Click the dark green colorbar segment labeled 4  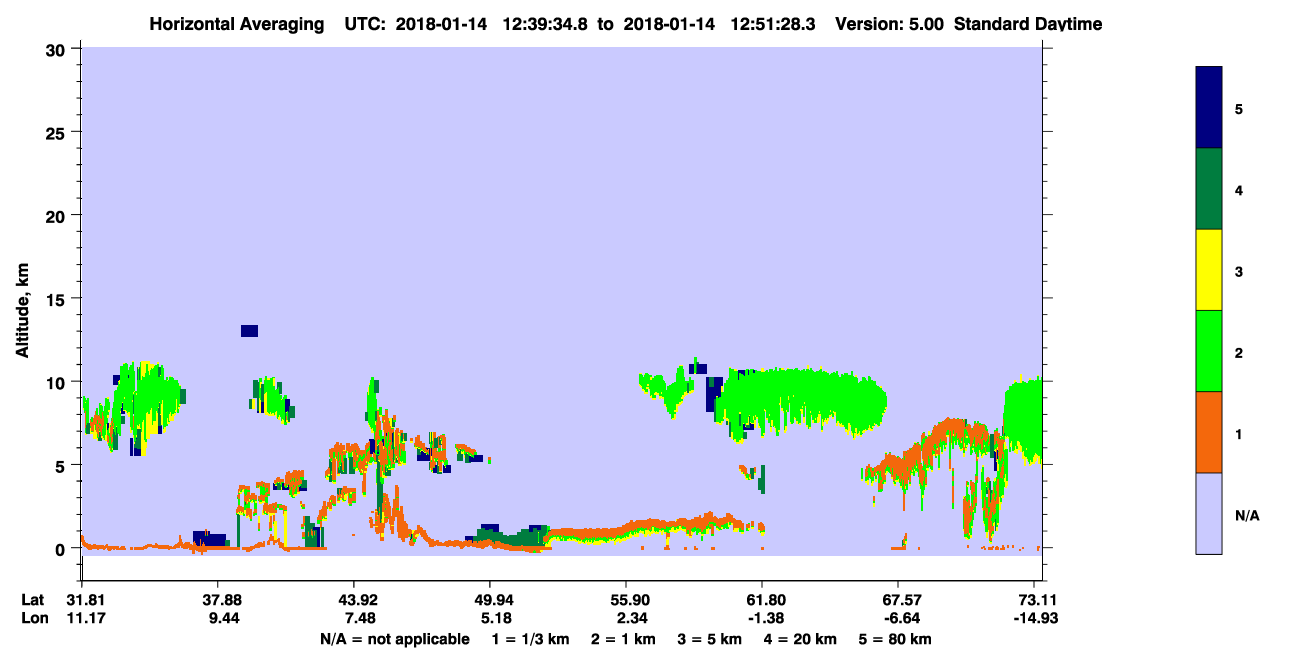pos(1209,189)
